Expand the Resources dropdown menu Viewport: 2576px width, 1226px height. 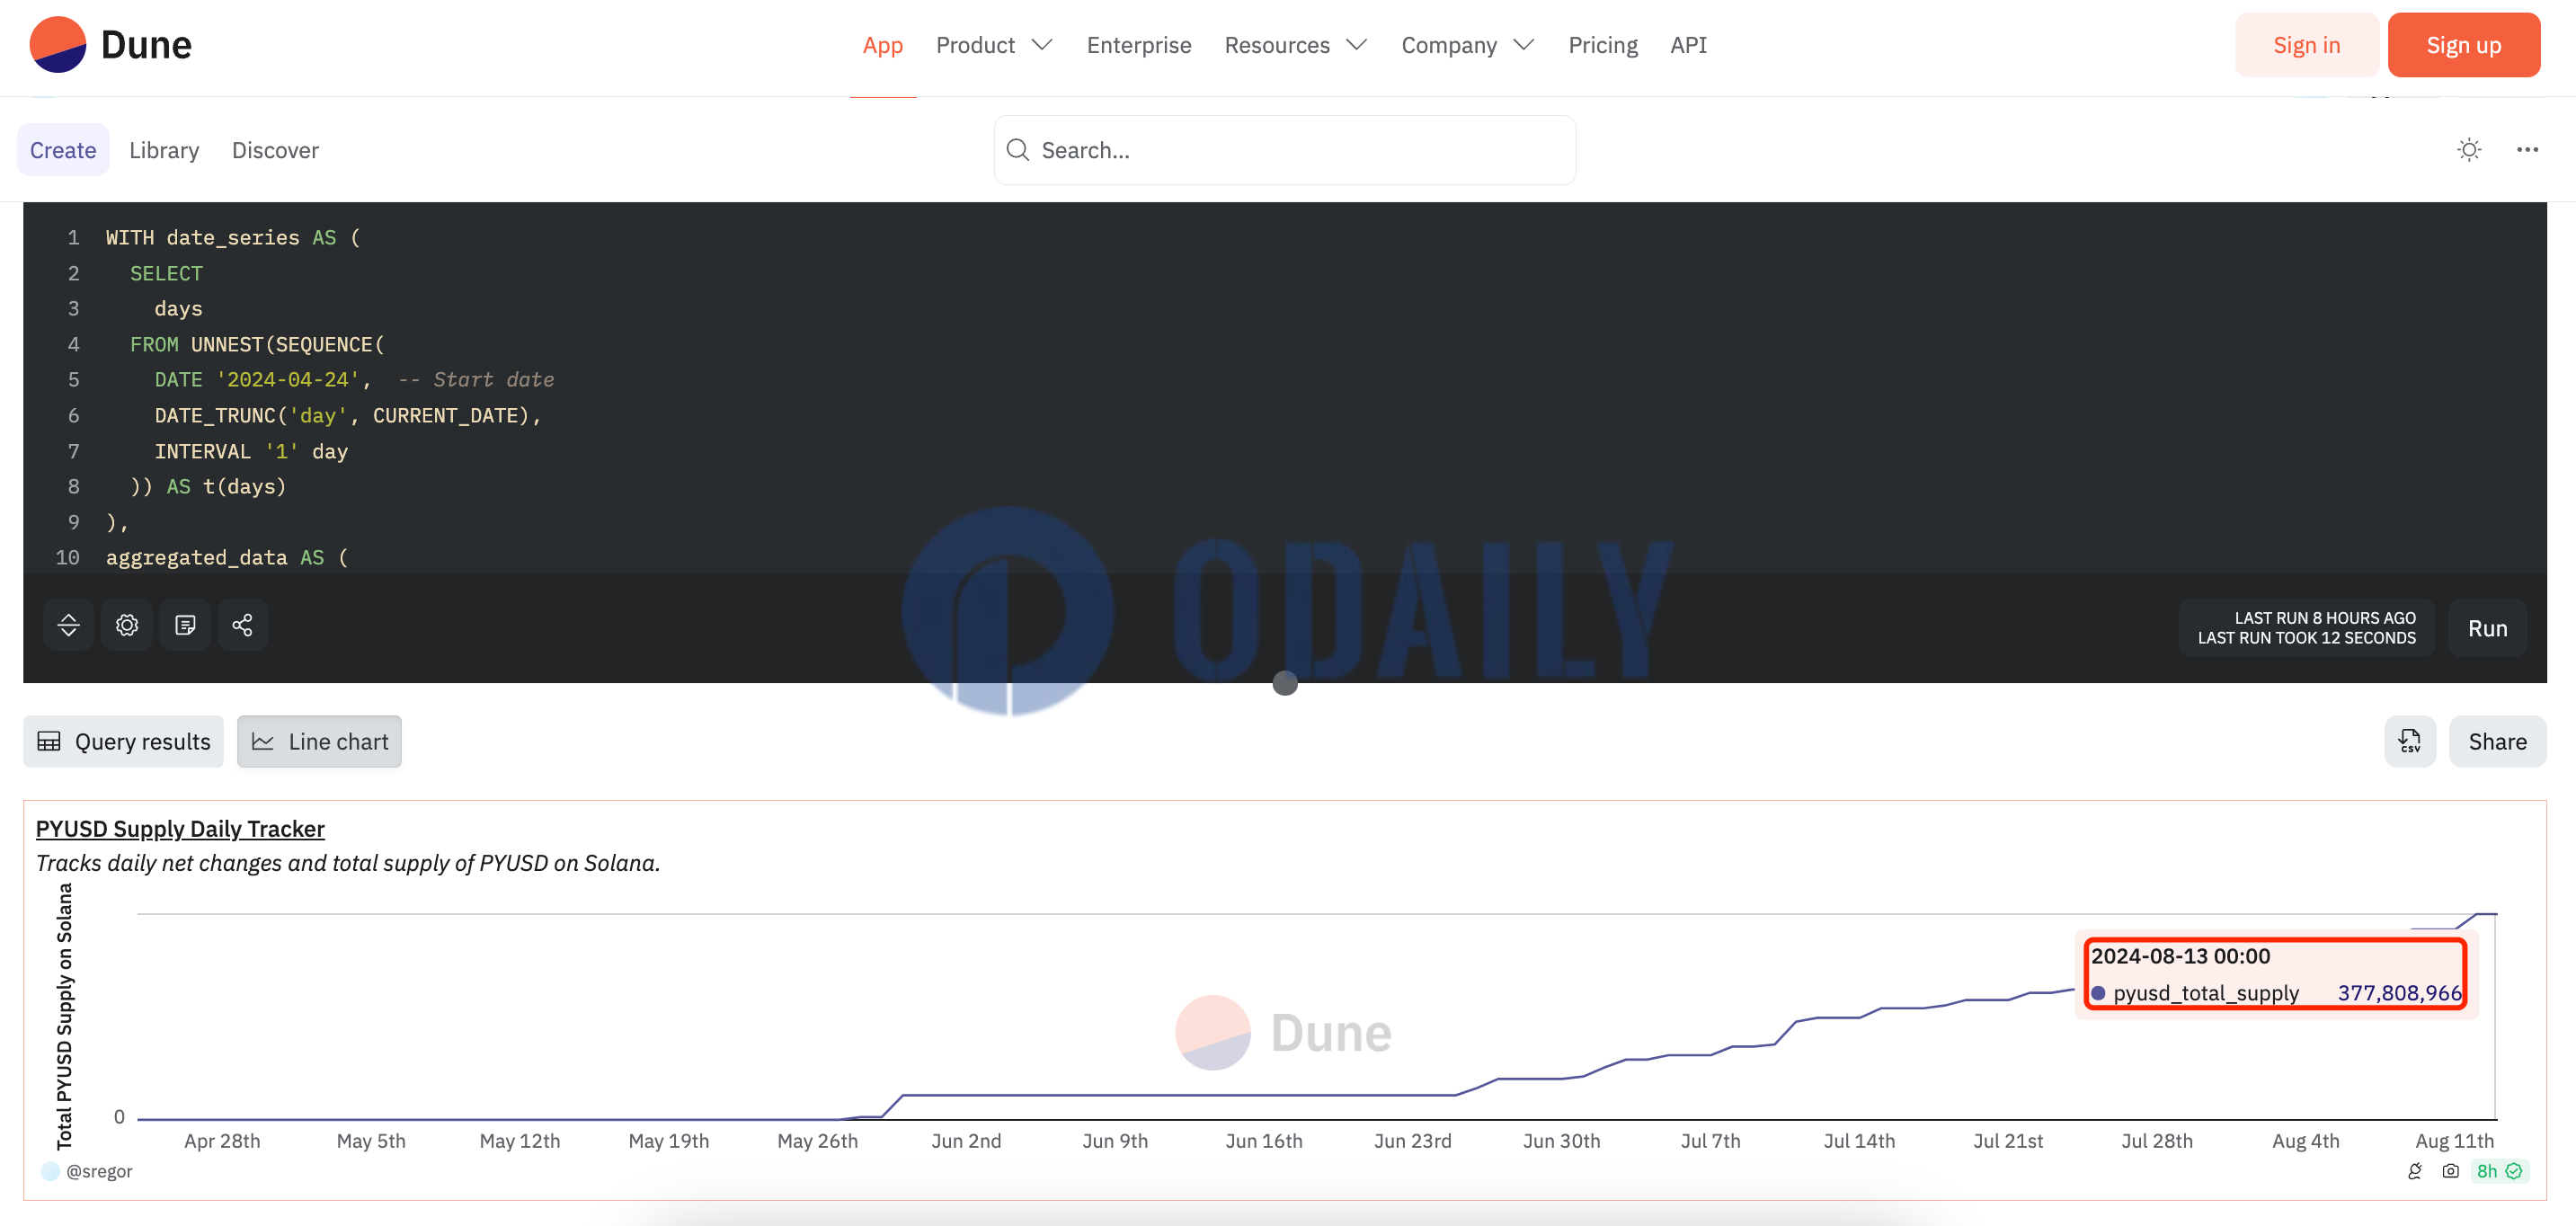pyautogui.click(x=1295, y=45)
